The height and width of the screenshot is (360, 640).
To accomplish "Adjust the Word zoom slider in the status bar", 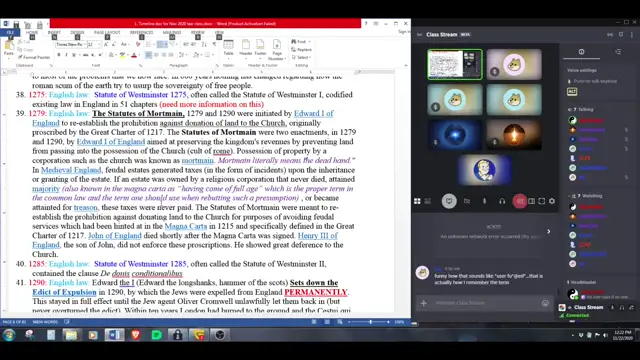I will coord(370,322).
